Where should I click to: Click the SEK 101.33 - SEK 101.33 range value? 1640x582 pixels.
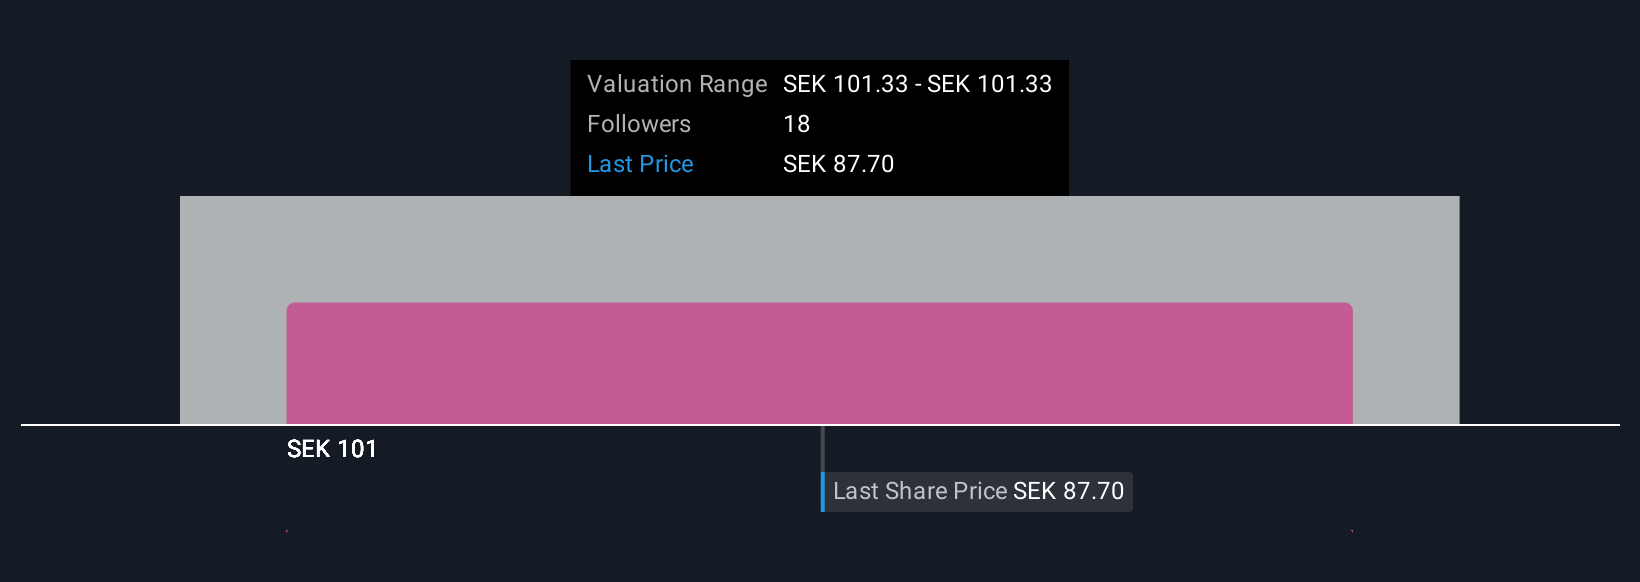pyautogui.click(x=917, y=84)
